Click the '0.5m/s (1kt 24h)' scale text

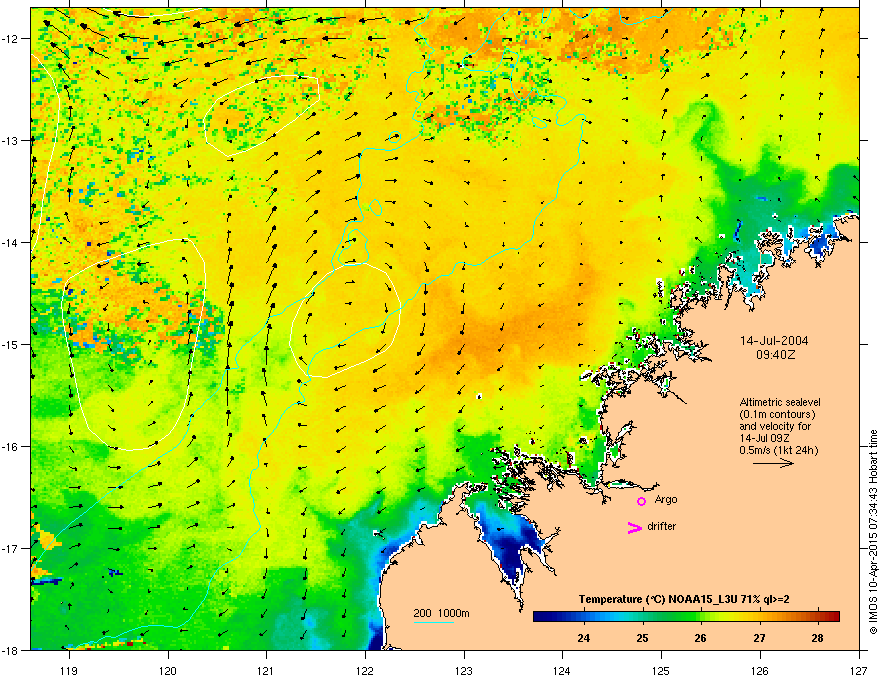point(778,450)
